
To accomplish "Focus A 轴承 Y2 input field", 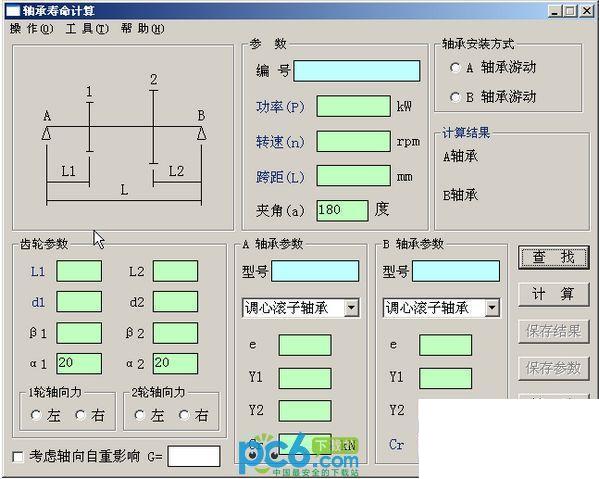I will [305, 411].
